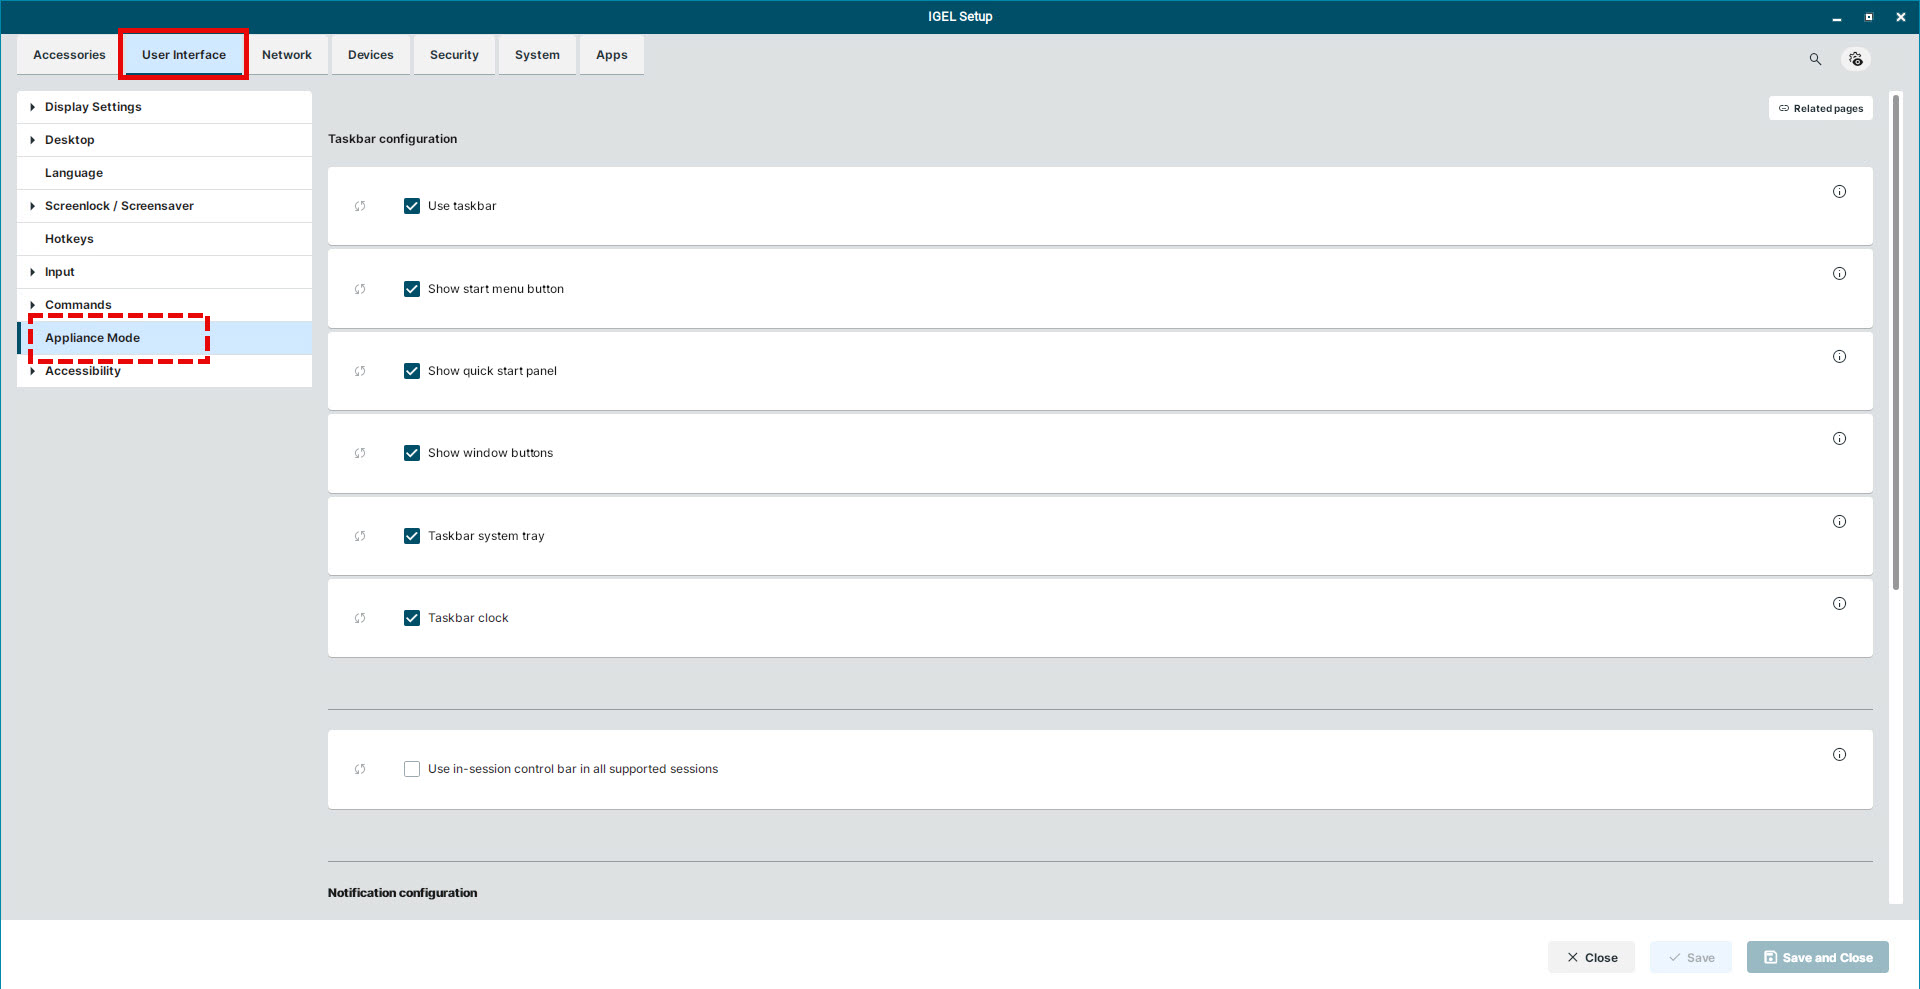Toggle Show start menu button checkbox
Viewport: 1920px width, 989px height.
click(412, 289)
